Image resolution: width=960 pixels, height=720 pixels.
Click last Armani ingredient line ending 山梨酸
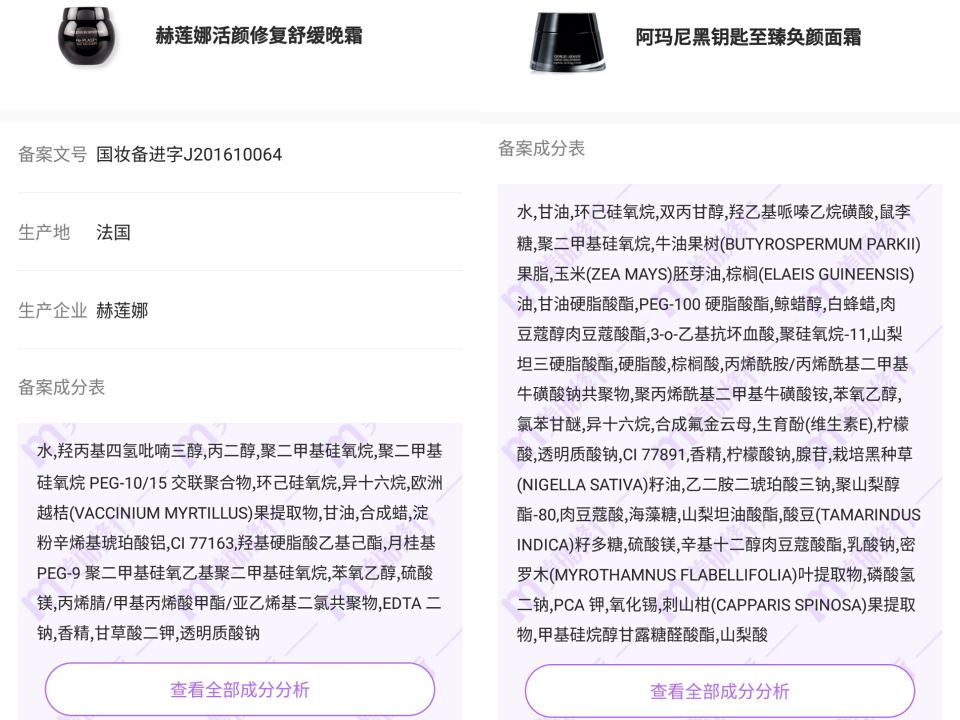point(642,635)
